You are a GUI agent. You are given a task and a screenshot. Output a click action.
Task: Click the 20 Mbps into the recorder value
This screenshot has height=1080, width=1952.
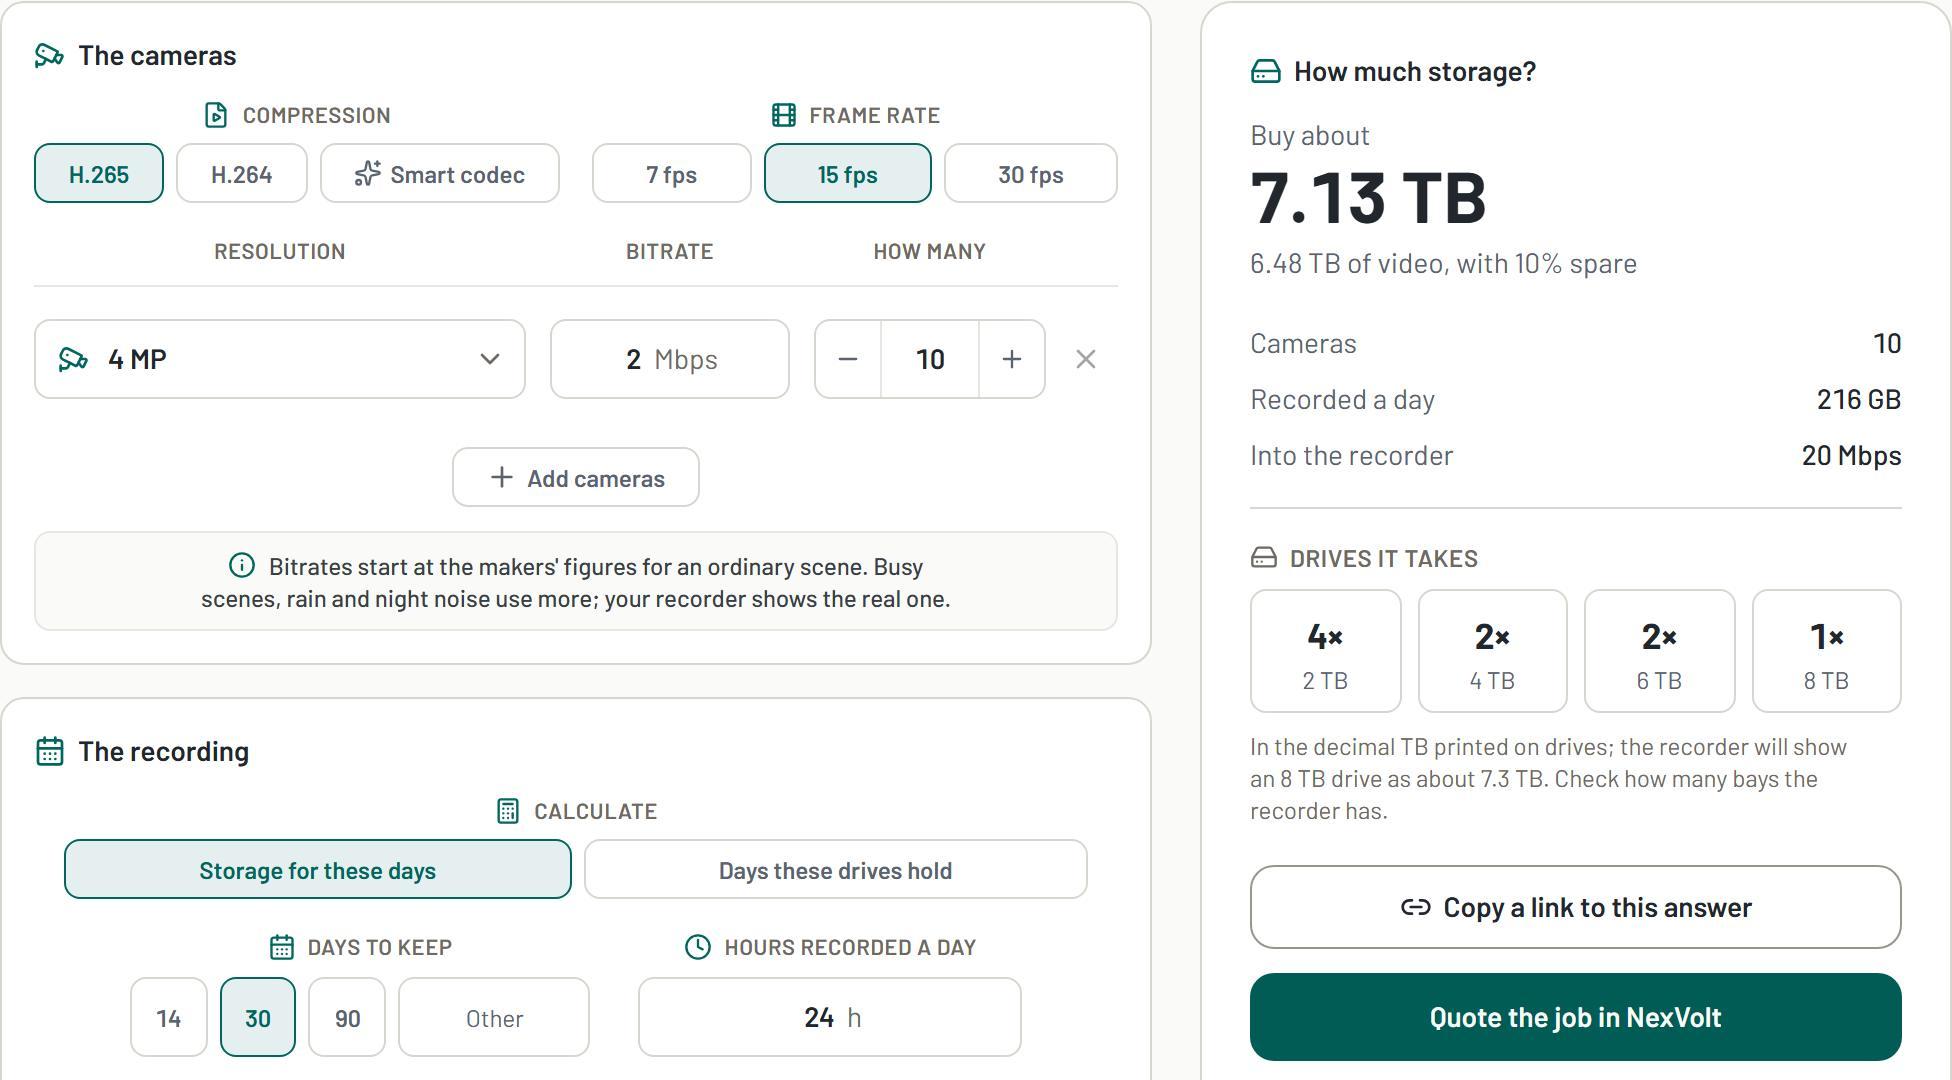tap(1852, 455)
